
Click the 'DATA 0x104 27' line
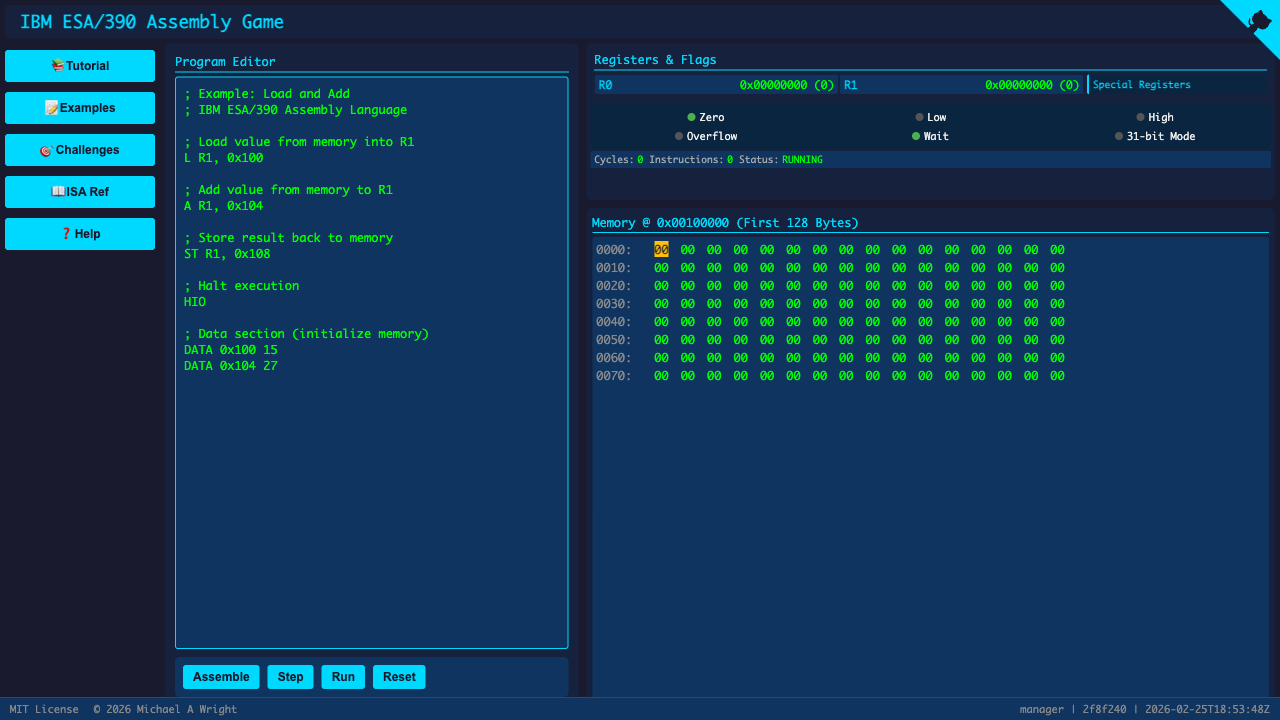coord(231,366)
